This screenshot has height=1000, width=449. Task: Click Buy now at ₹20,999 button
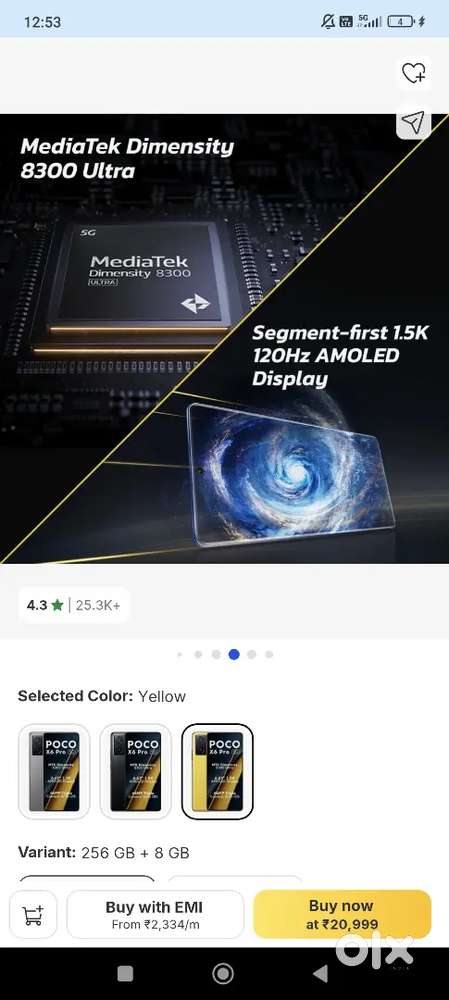point(342,914)
